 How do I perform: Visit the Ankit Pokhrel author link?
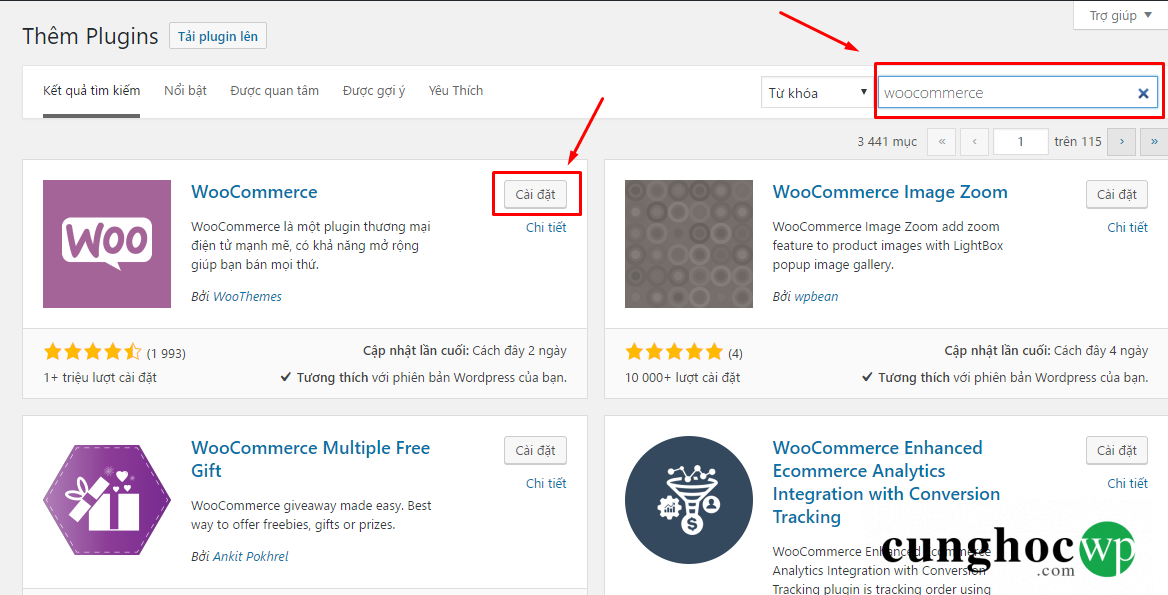[251, 556]
